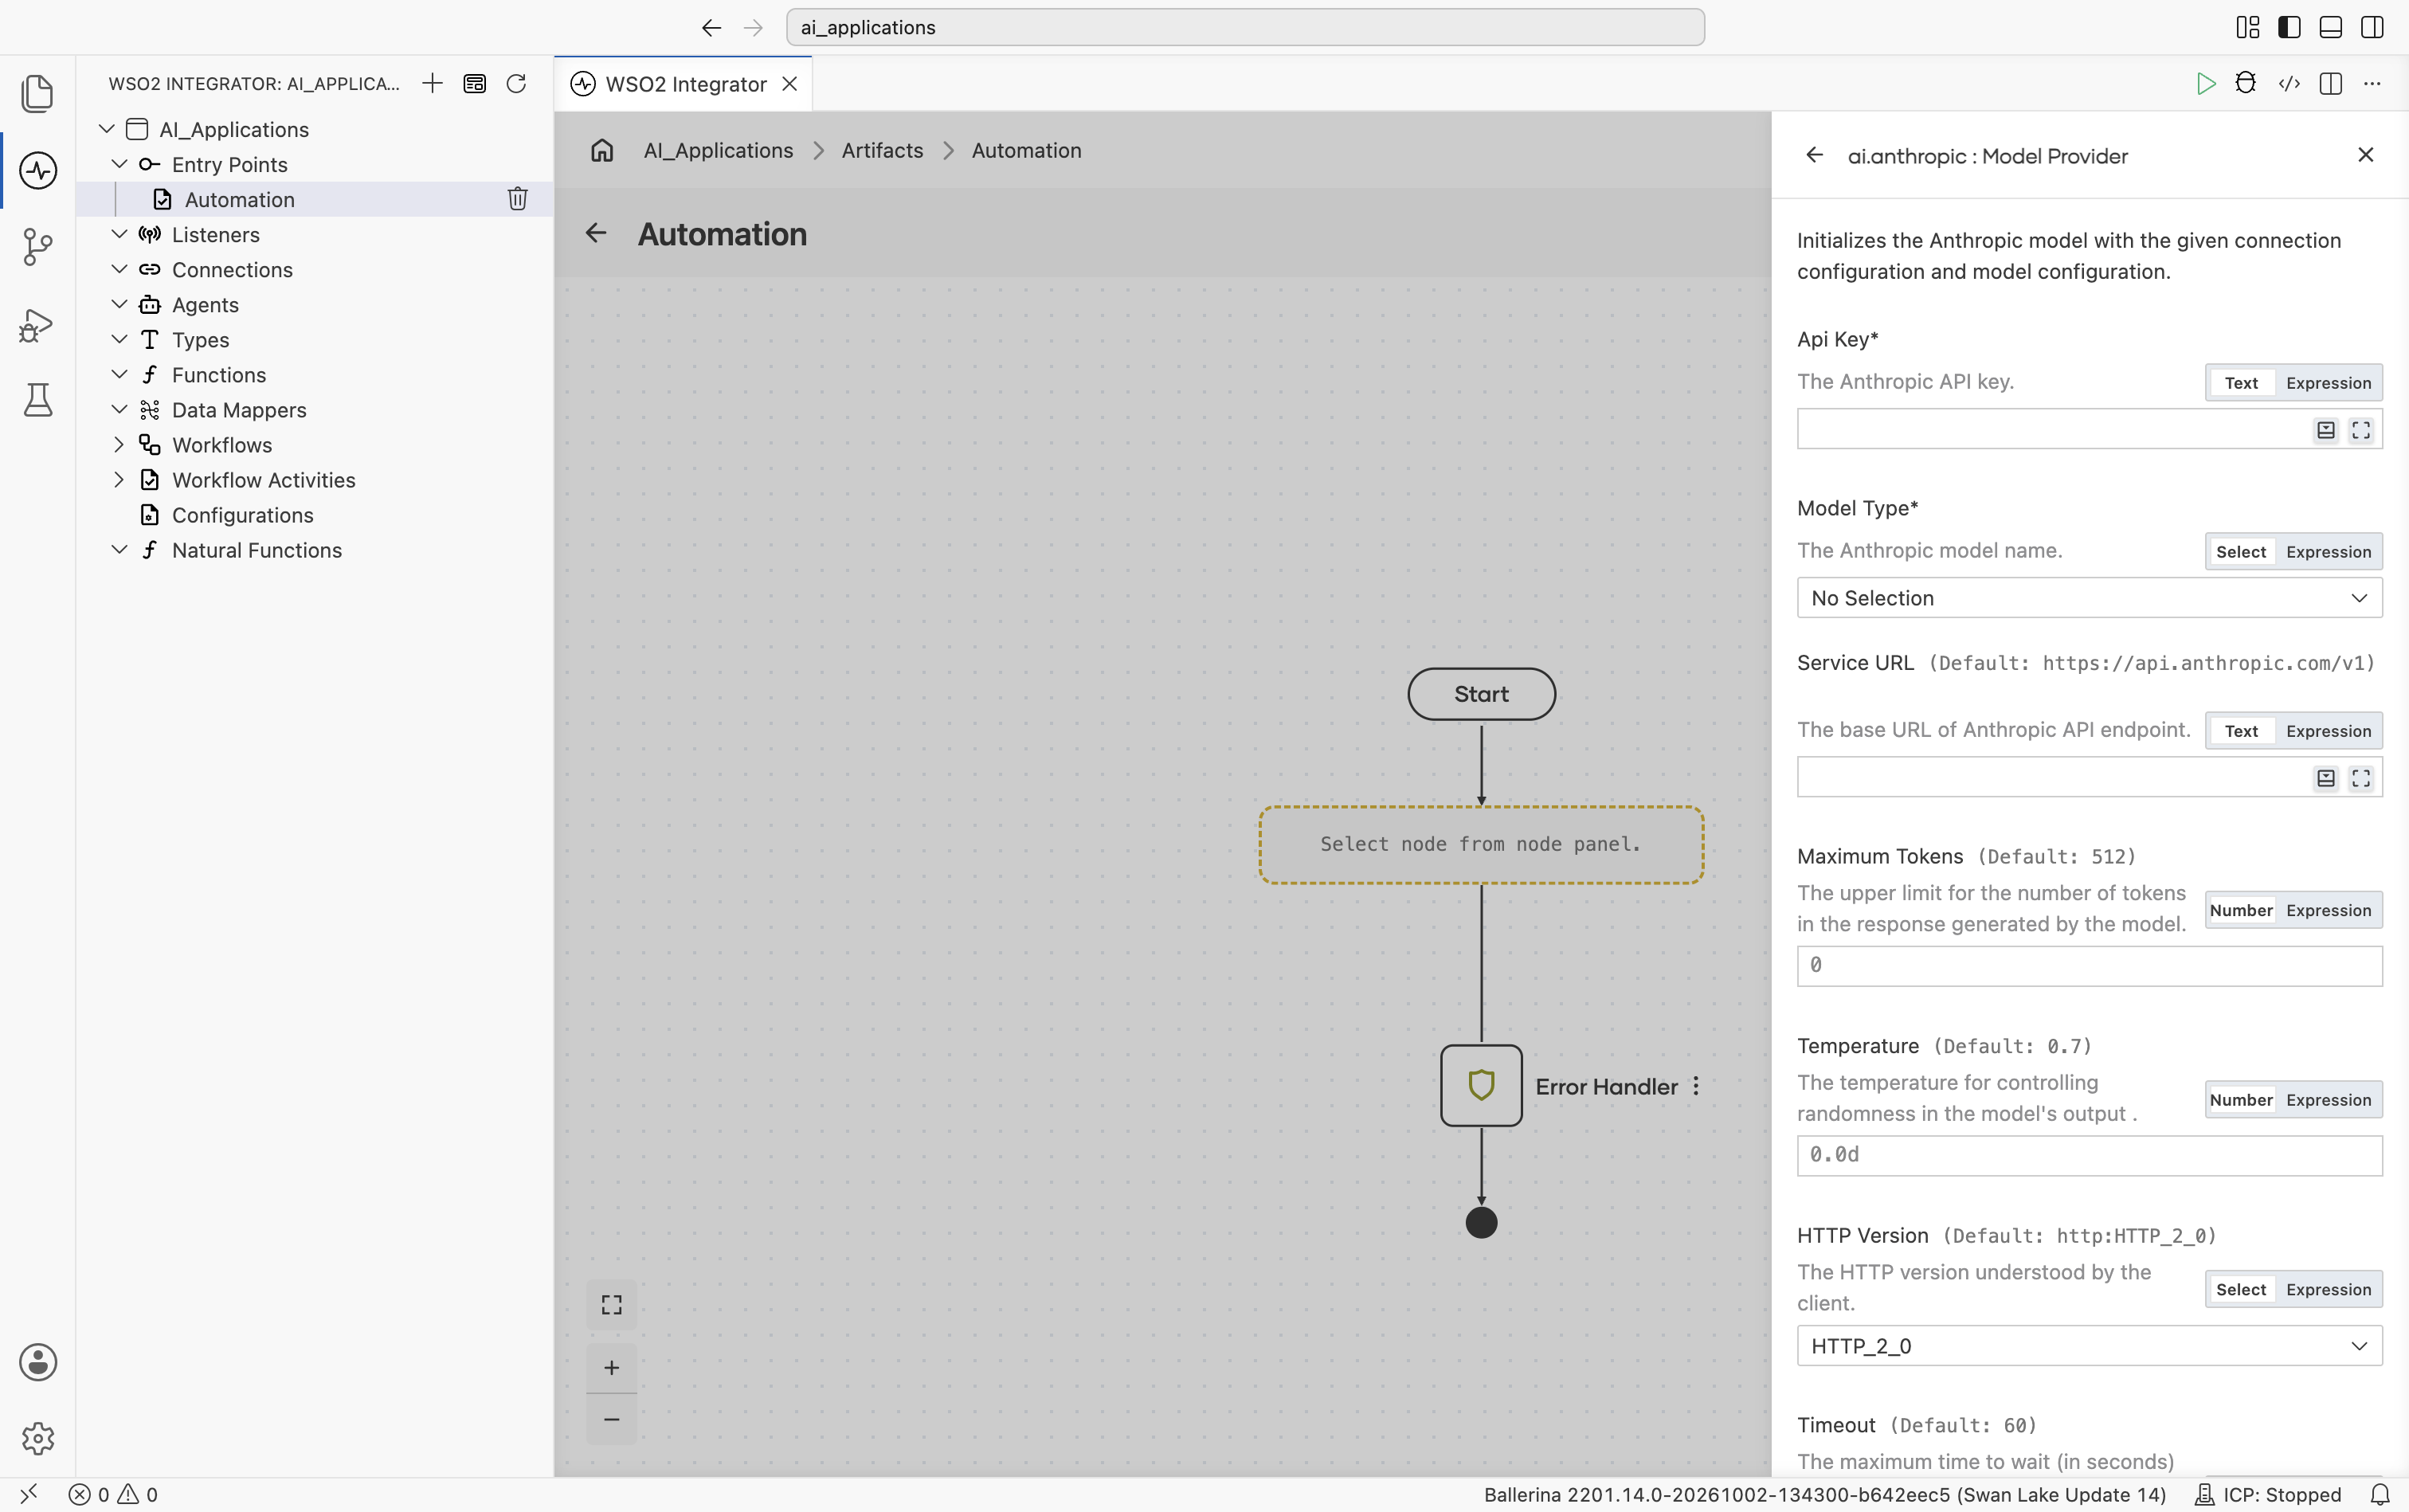Open the Explorer files icon in activity bar
Viewport: 2409px width, 1512px height.
point(38,93)
